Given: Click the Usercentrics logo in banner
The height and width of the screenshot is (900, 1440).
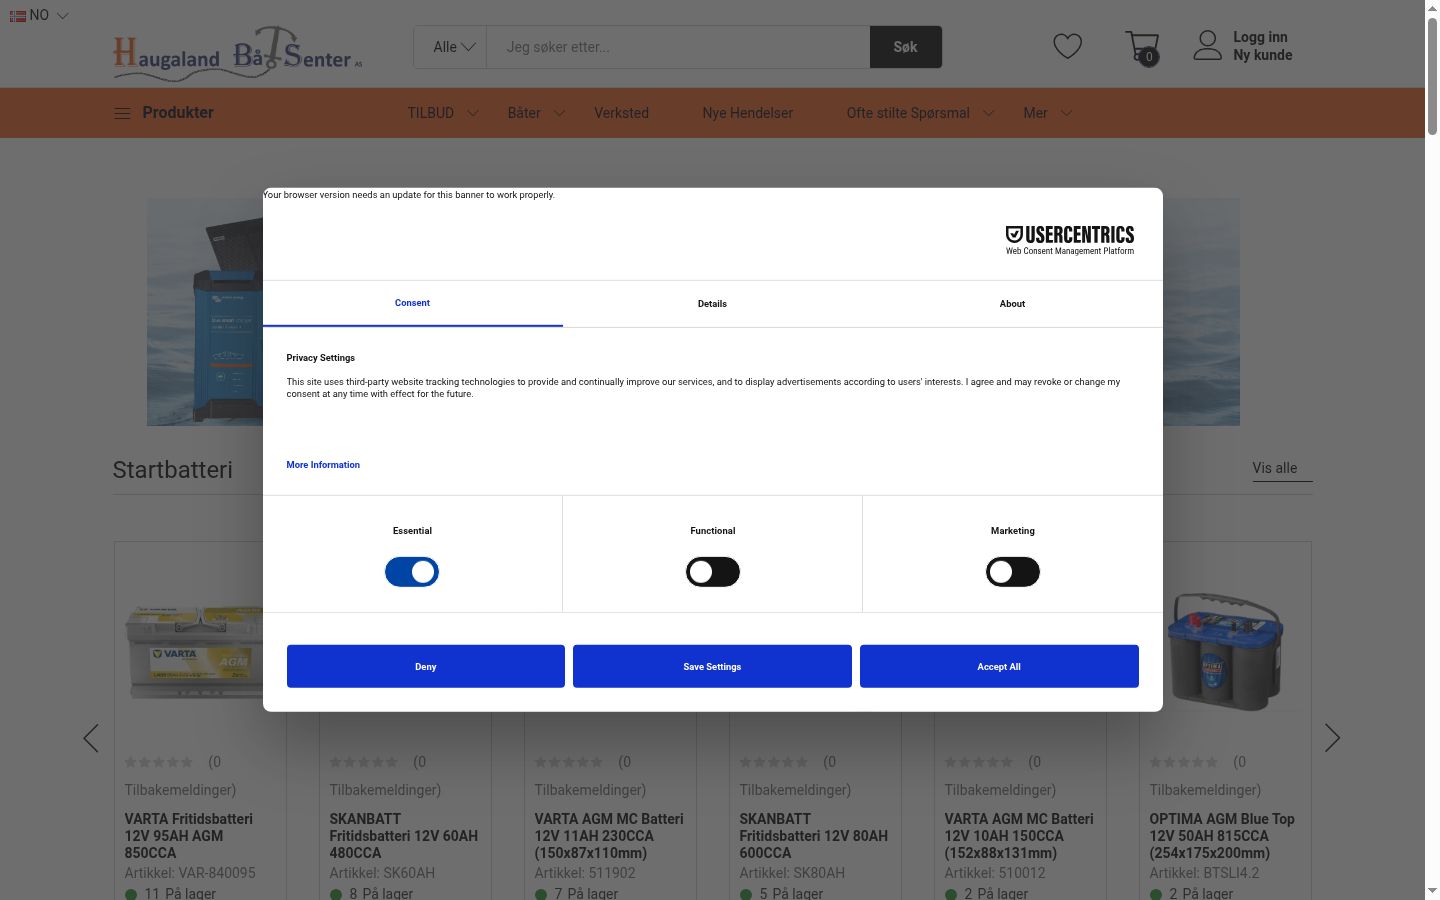Looking at the screenshot, I should click(1070, 240).
